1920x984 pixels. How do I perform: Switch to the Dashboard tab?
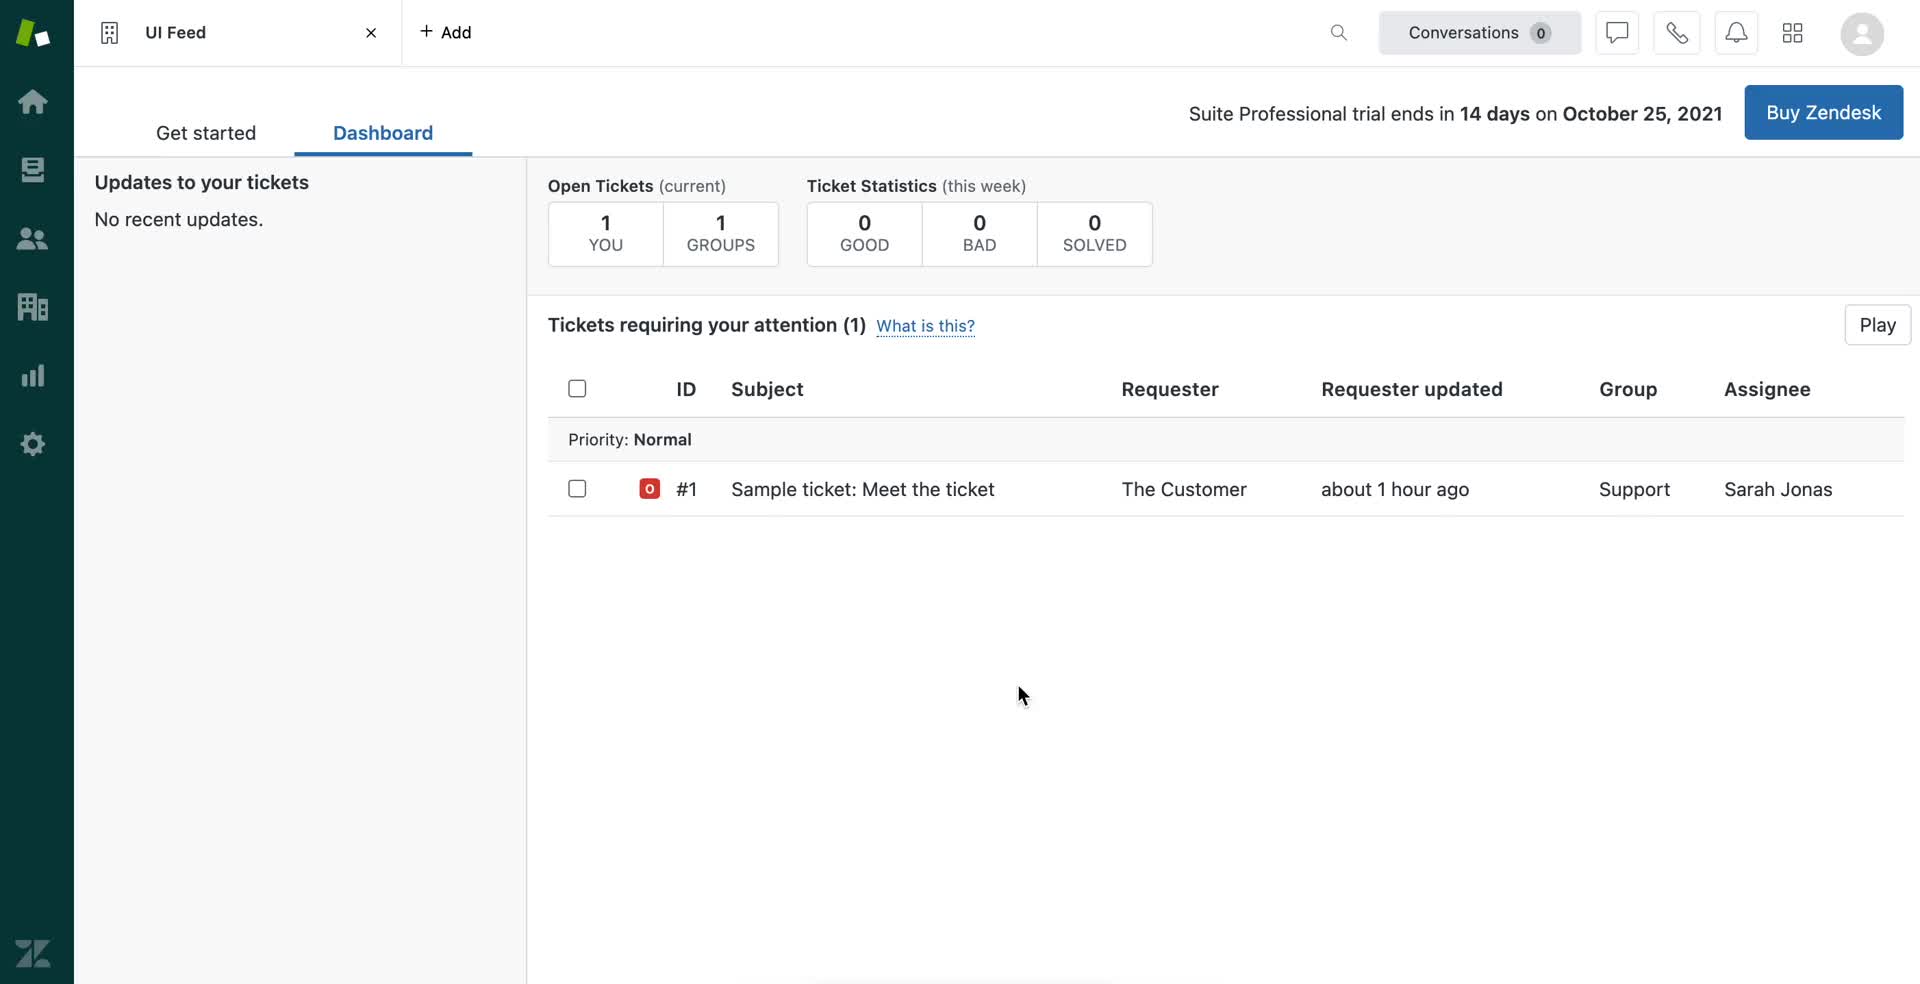tap(383, 133)
